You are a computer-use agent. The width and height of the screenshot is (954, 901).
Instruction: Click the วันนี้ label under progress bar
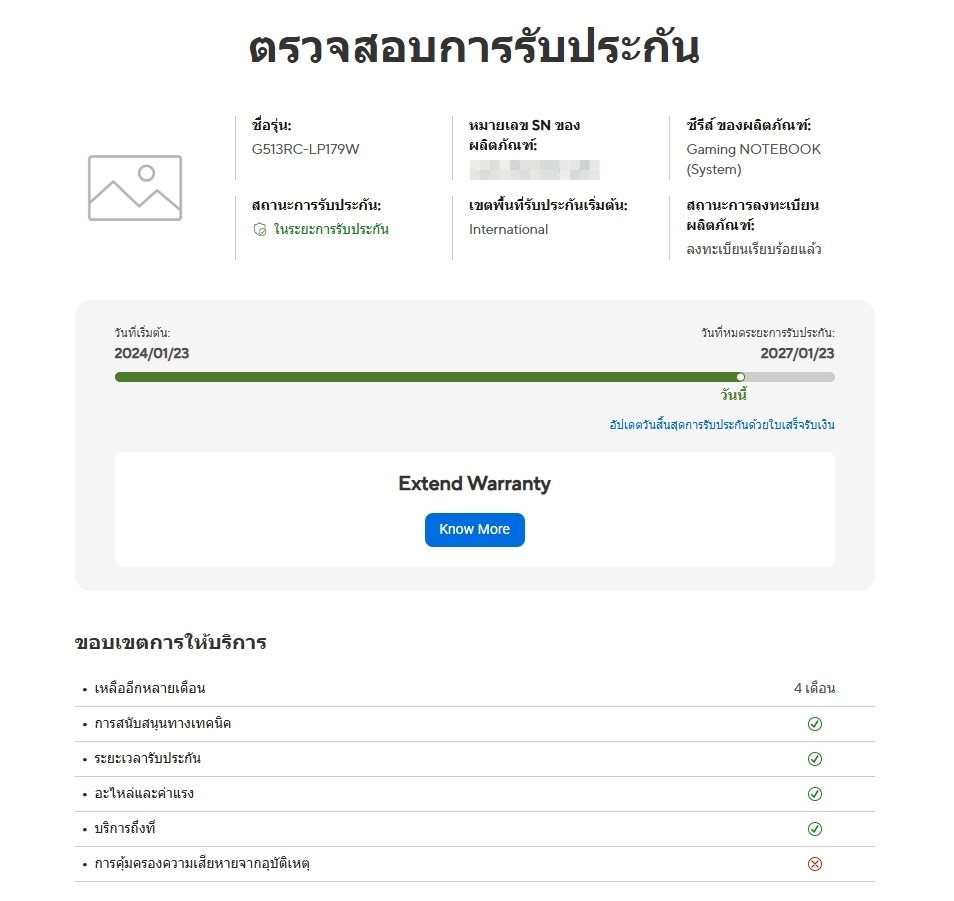click(734, 395)
